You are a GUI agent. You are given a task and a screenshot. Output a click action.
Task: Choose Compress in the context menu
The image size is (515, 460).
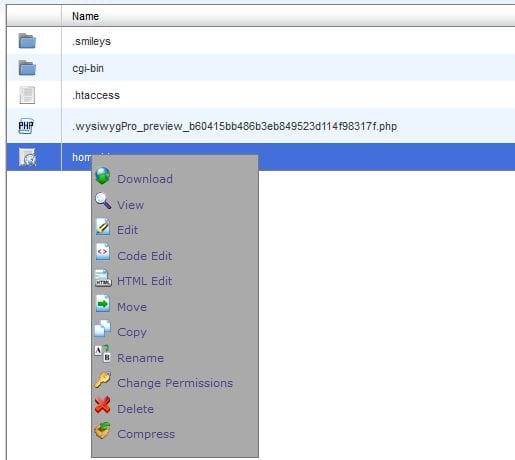point(146,434)
